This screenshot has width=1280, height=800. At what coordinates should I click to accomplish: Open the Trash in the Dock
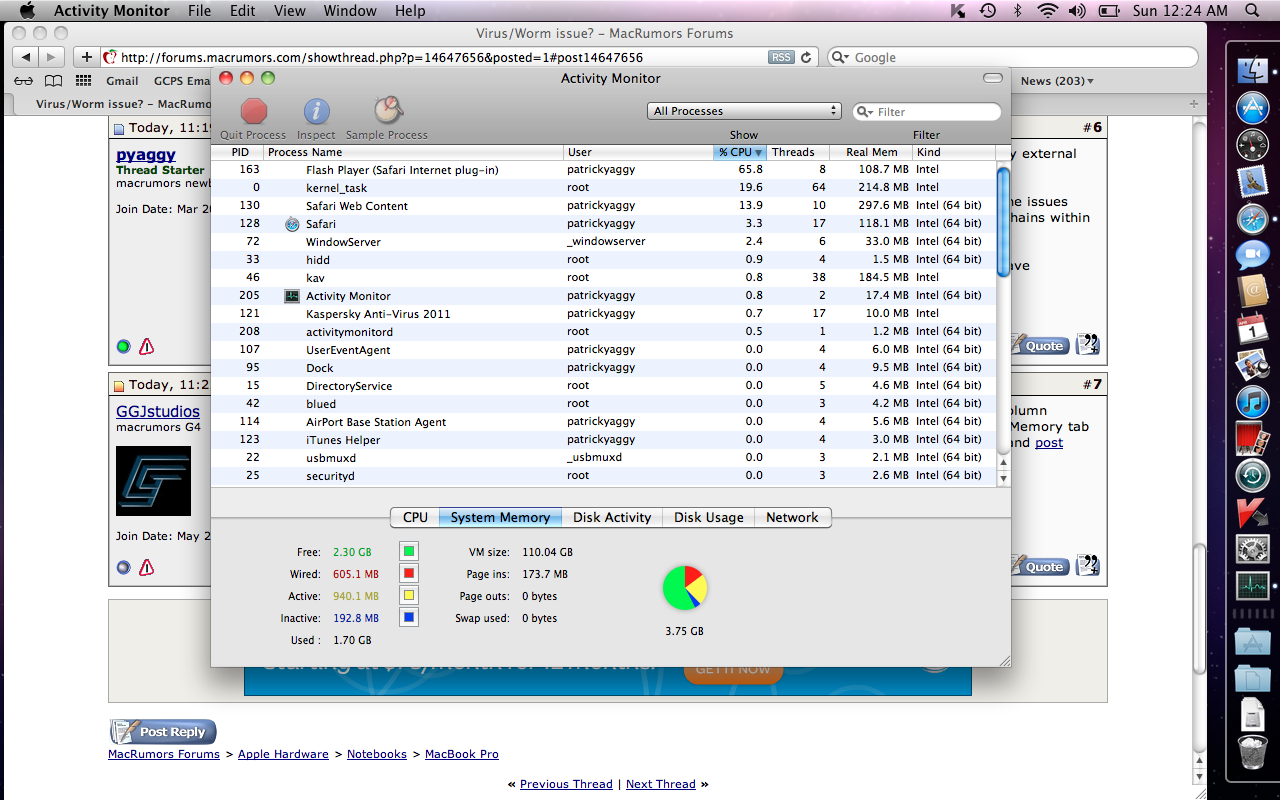[1252, 752]
